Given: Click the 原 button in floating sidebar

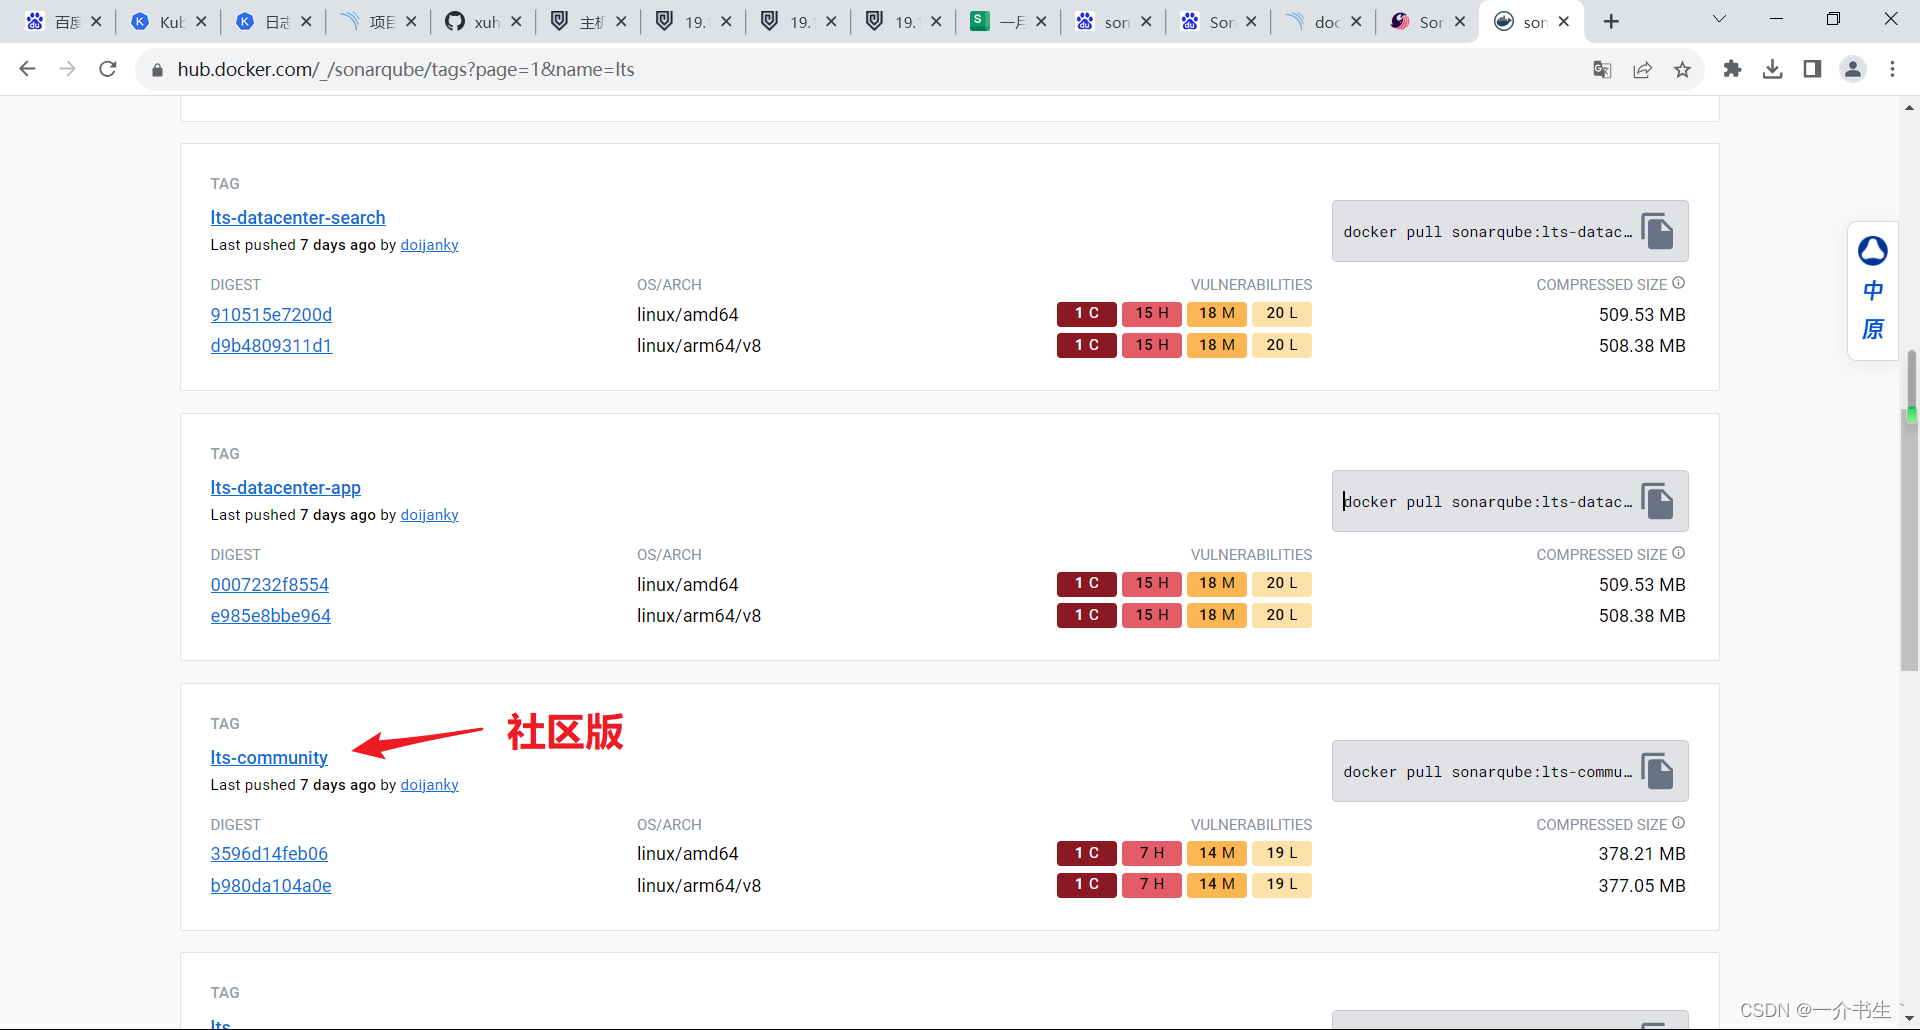Looking at the screenshot, I should click(1872, 329).
